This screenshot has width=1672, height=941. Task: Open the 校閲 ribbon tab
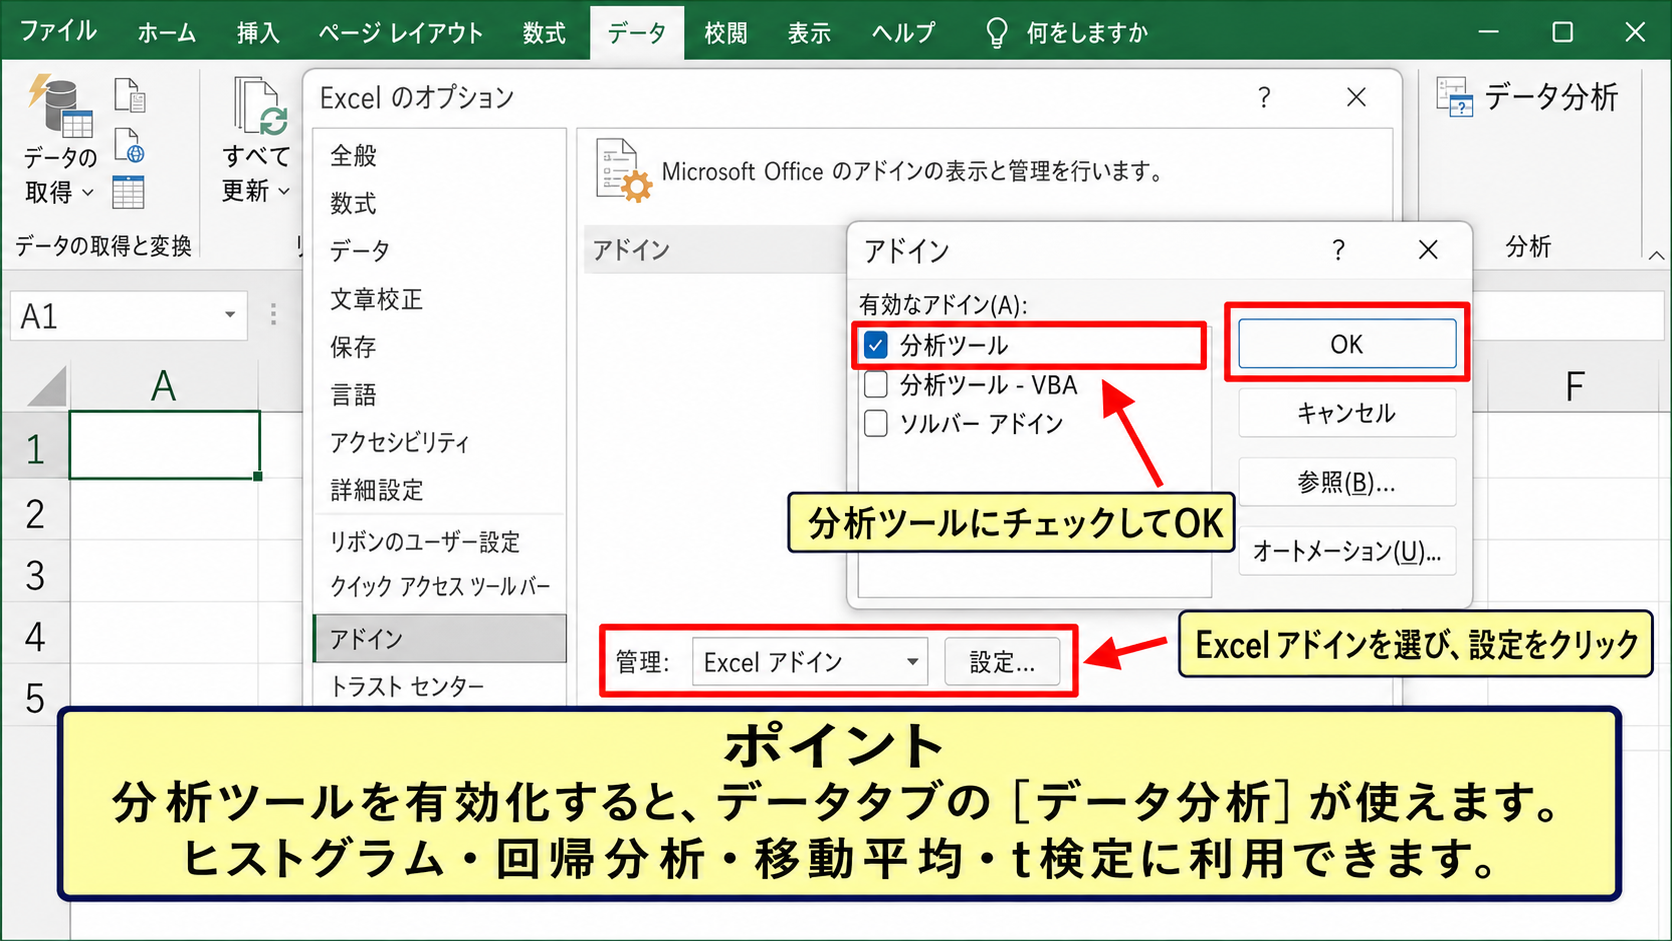click(x=725, y=32)
